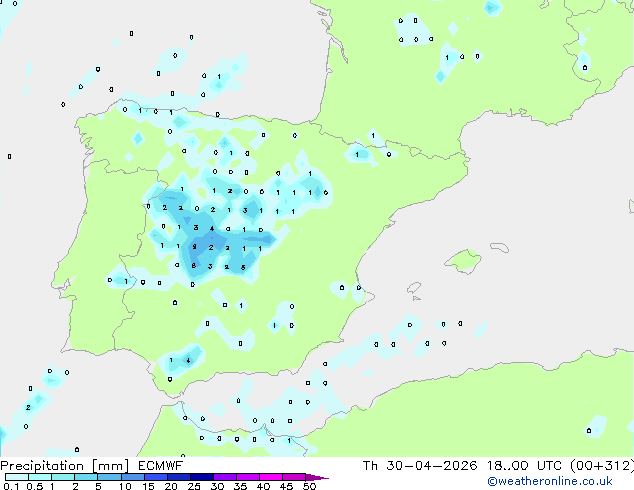Screen dimensions: 634x490
Task: Select the legend swatch between 5 and 10
Action: [x=109, y=477]
